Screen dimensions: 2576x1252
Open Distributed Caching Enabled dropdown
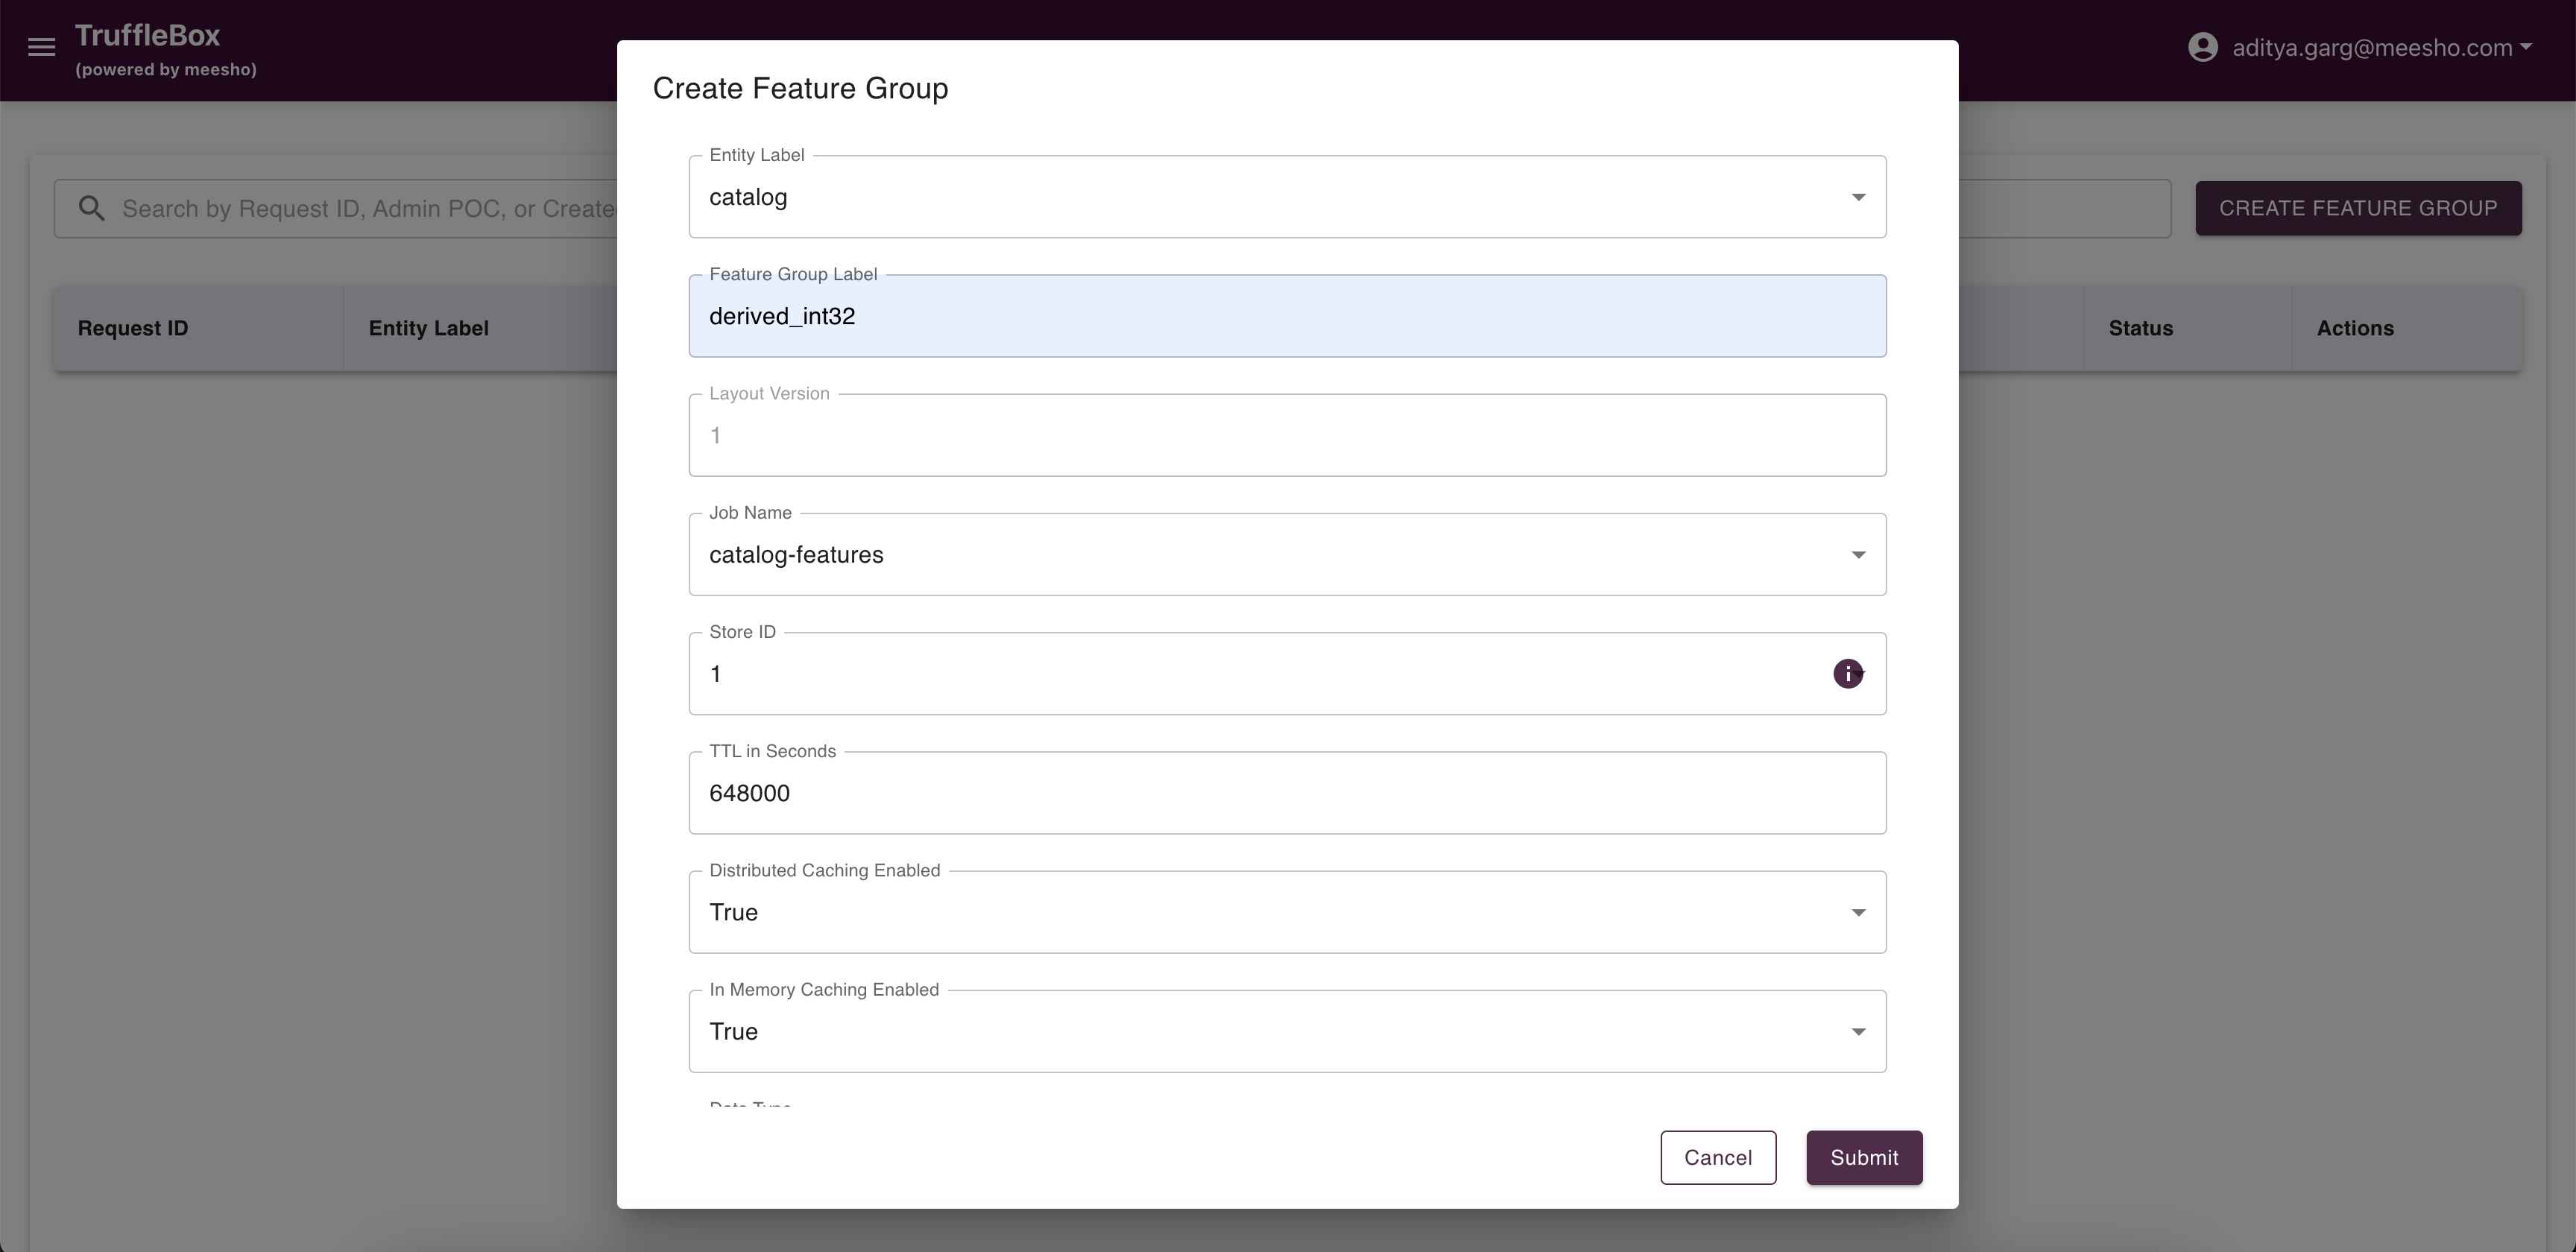(x=1287, y=912)
